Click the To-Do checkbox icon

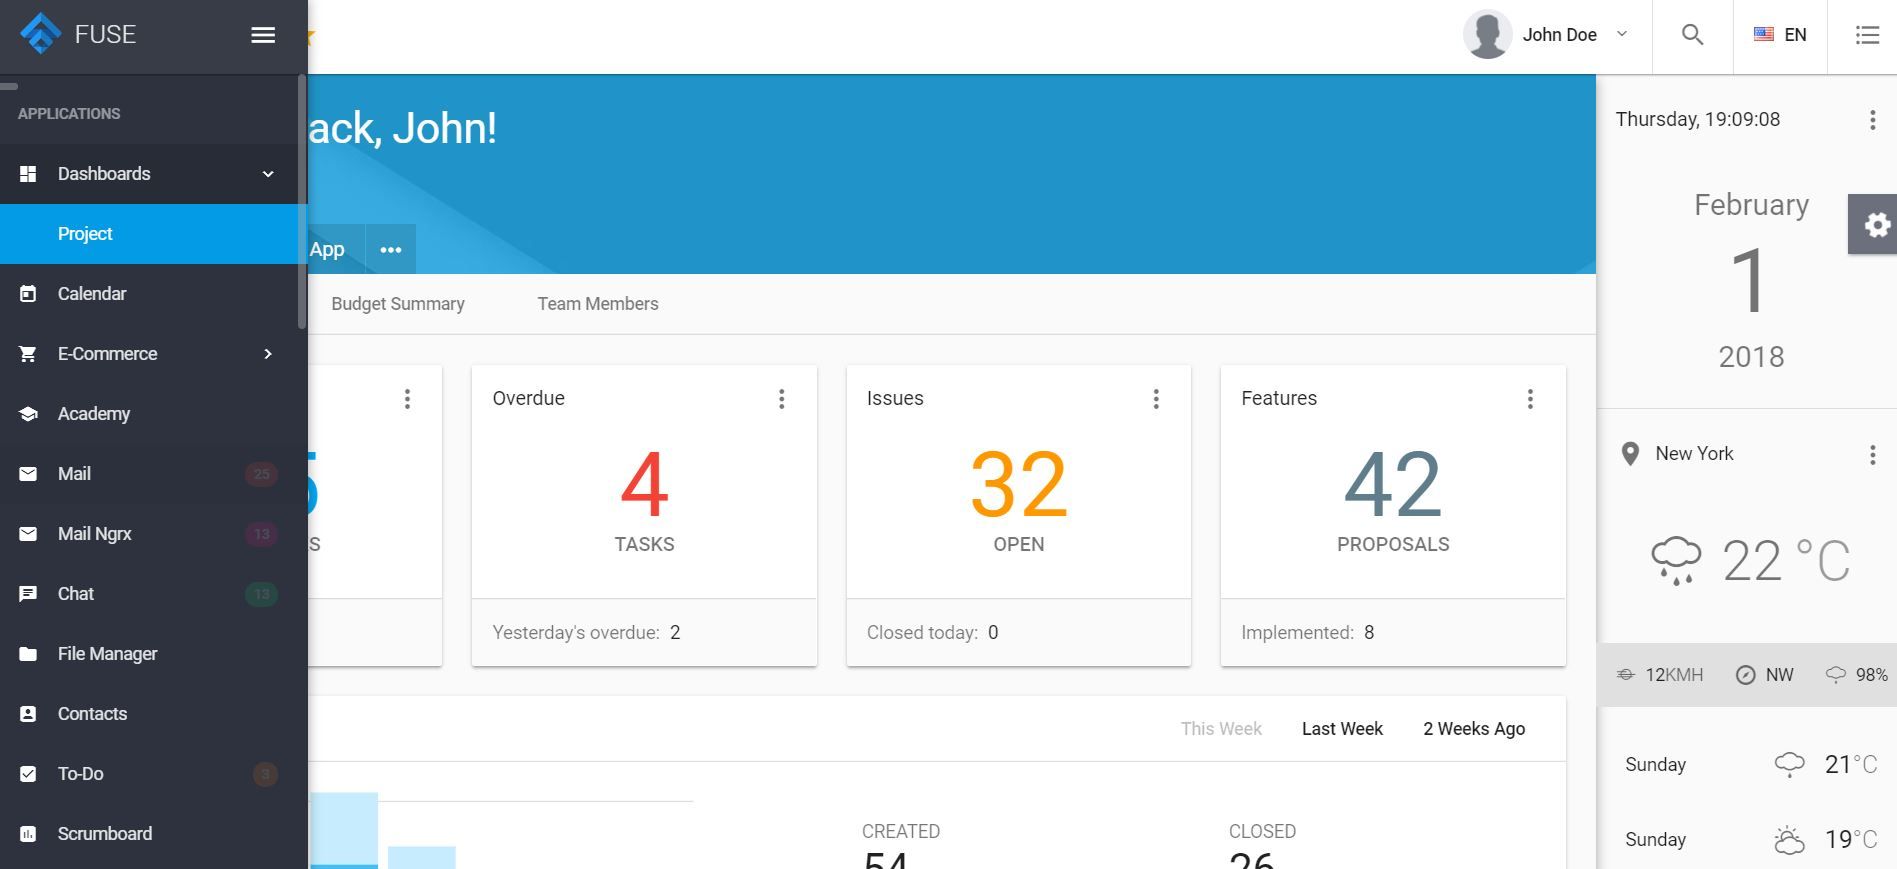(28, 774)
